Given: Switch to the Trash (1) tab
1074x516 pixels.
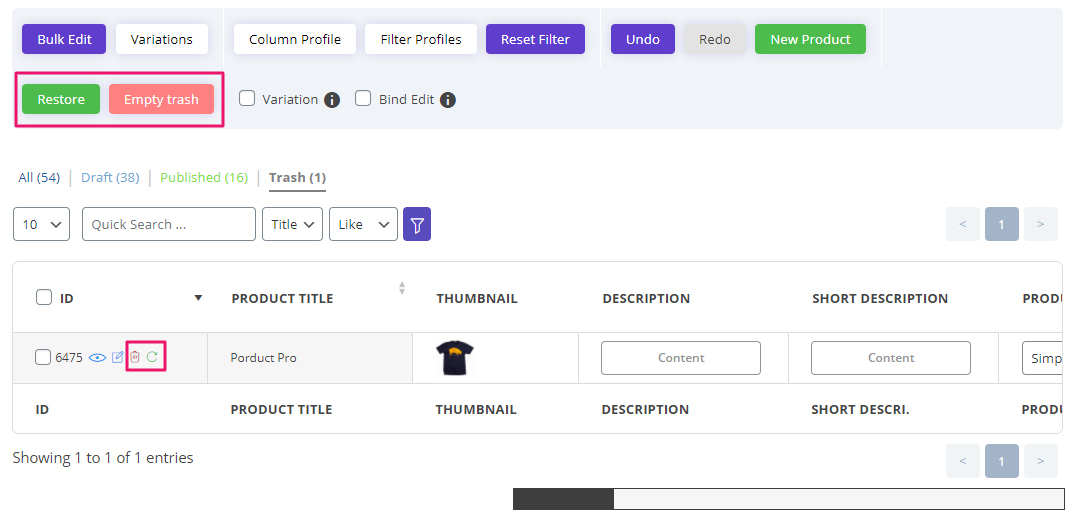Looking at the screenshot, I should pos(297,177).
